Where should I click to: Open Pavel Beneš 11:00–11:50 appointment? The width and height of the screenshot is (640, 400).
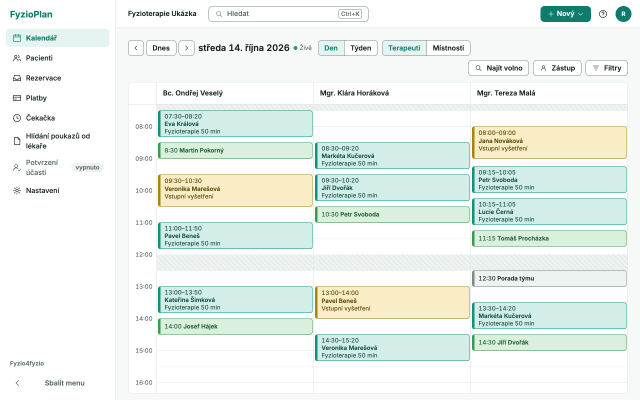click(x=236, y=236)
